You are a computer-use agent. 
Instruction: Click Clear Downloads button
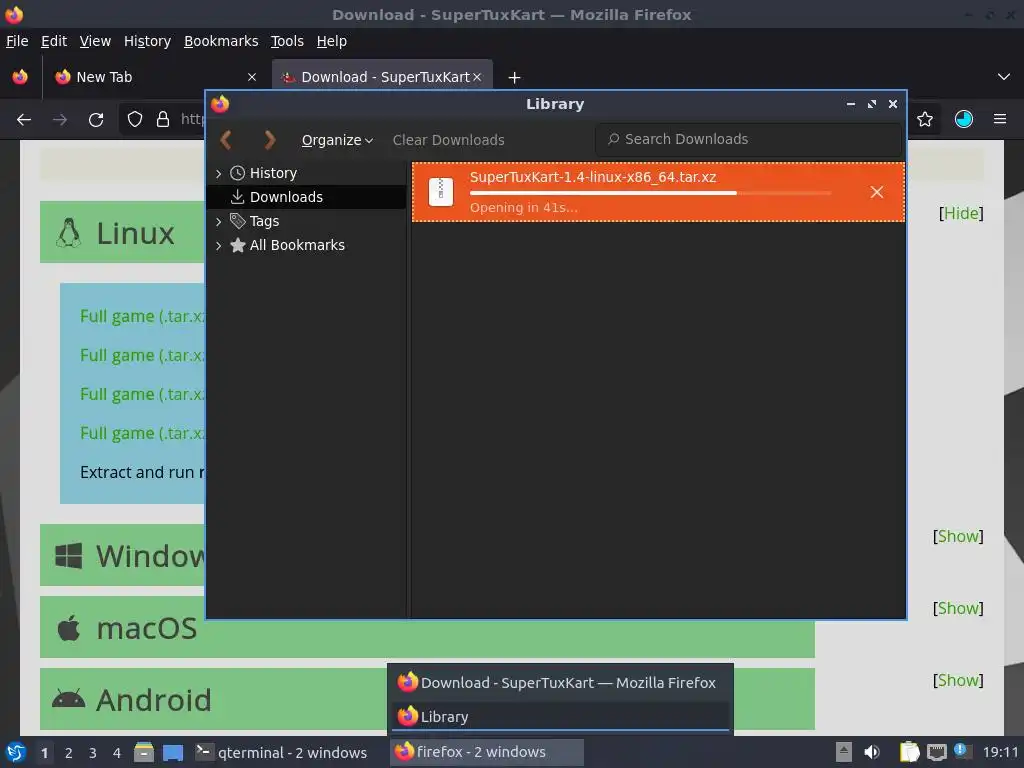449,140
